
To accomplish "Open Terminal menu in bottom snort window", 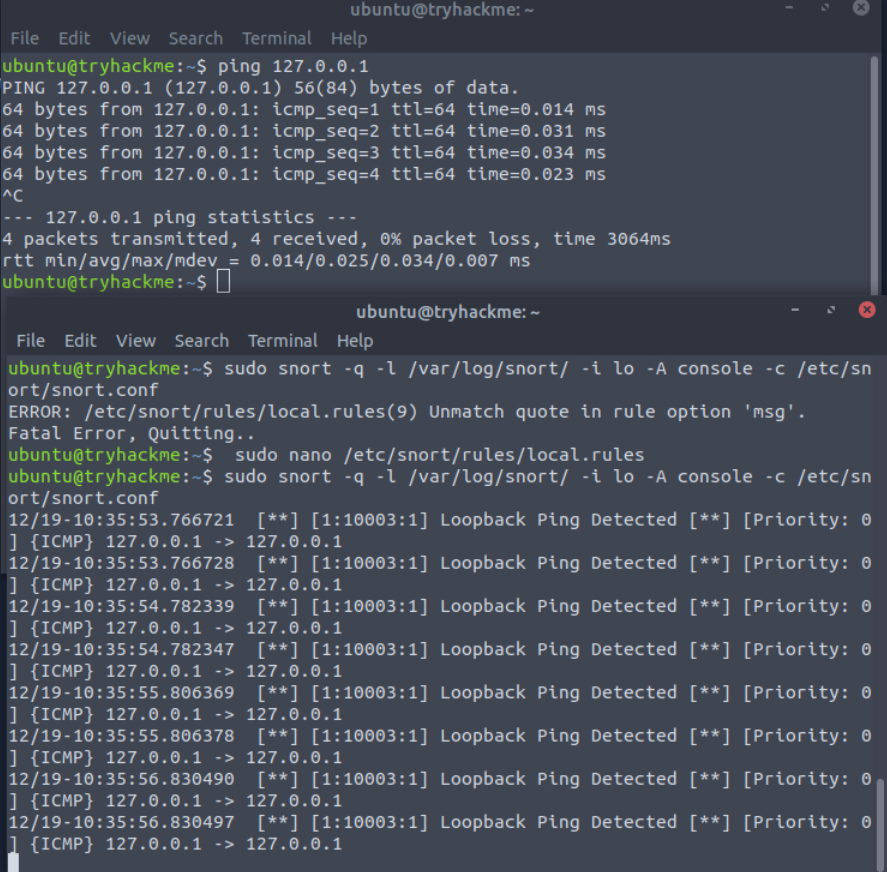I will click(283, 341).
